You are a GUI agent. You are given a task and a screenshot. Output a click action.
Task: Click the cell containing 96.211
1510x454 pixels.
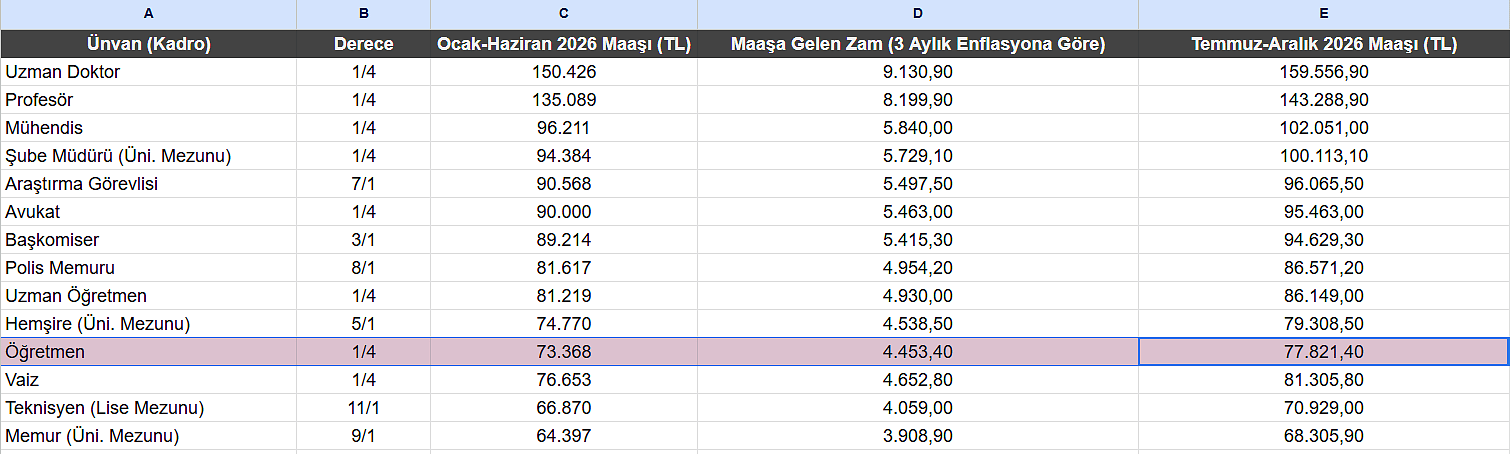[564, 128]
